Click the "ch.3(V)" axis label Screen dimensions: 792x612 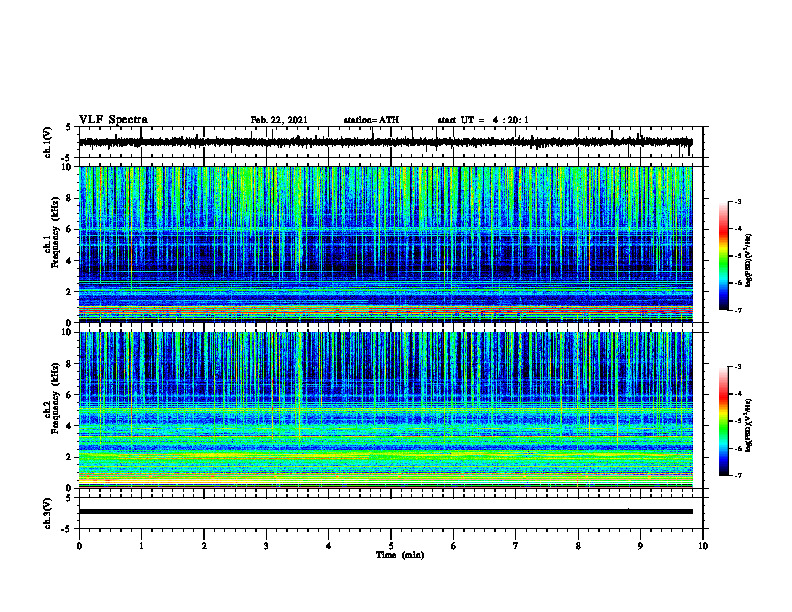pyautogui.click(x=47, y=513)
